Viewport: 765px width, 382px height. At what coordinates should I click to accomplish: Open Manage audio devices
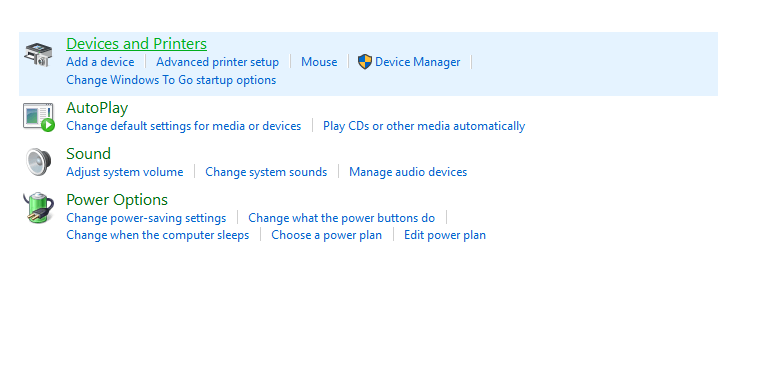tap(408, 172)
